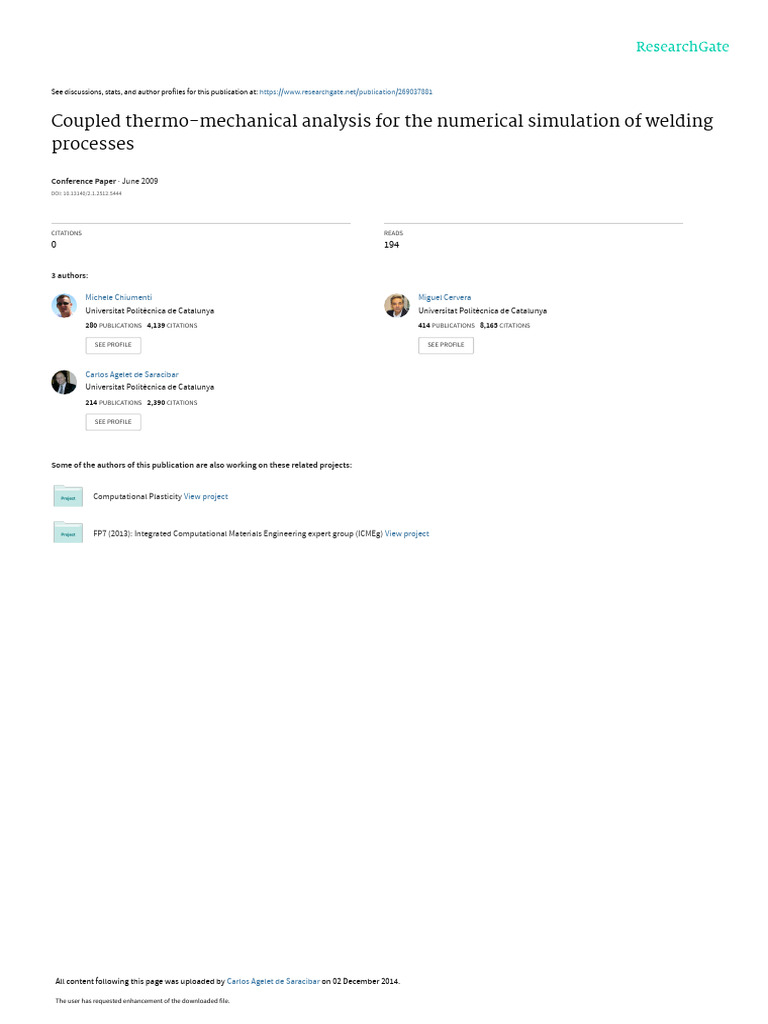The image size is (768, 1024).
Task: Click uploader Carlos Agelet de Saracibar footer link
Action: click(273, 981)
